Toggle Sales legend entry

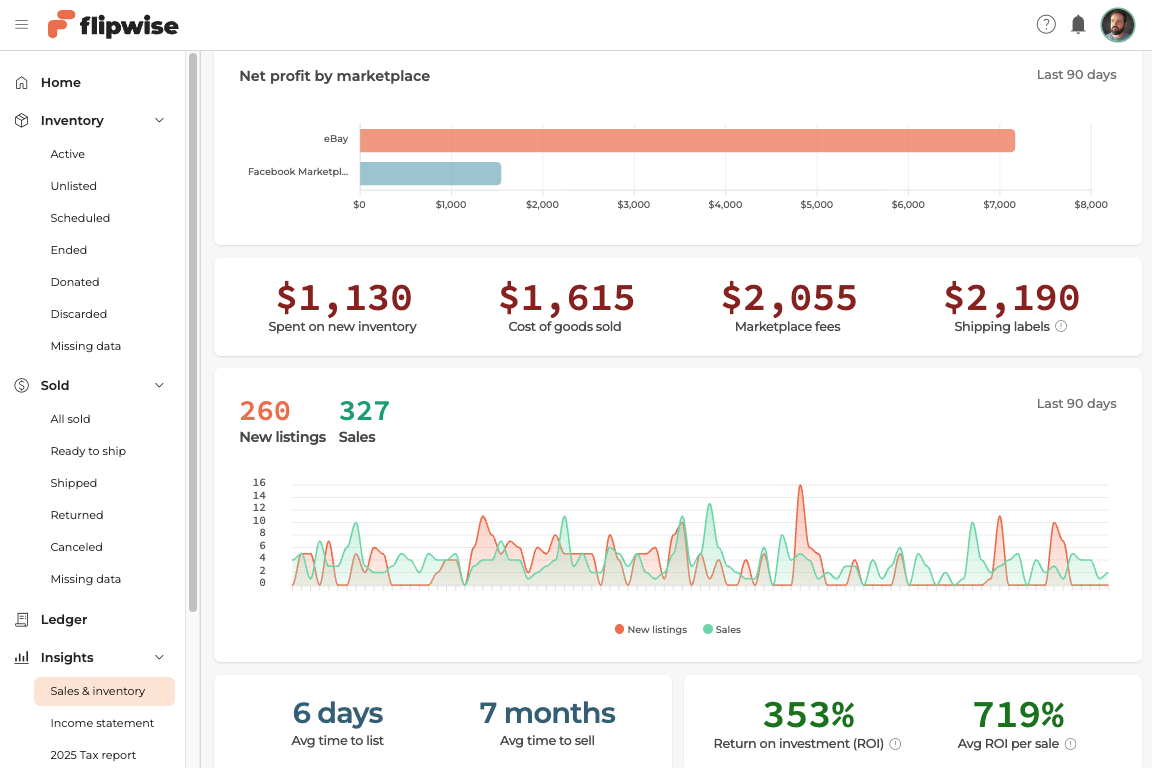coord(721,629)
